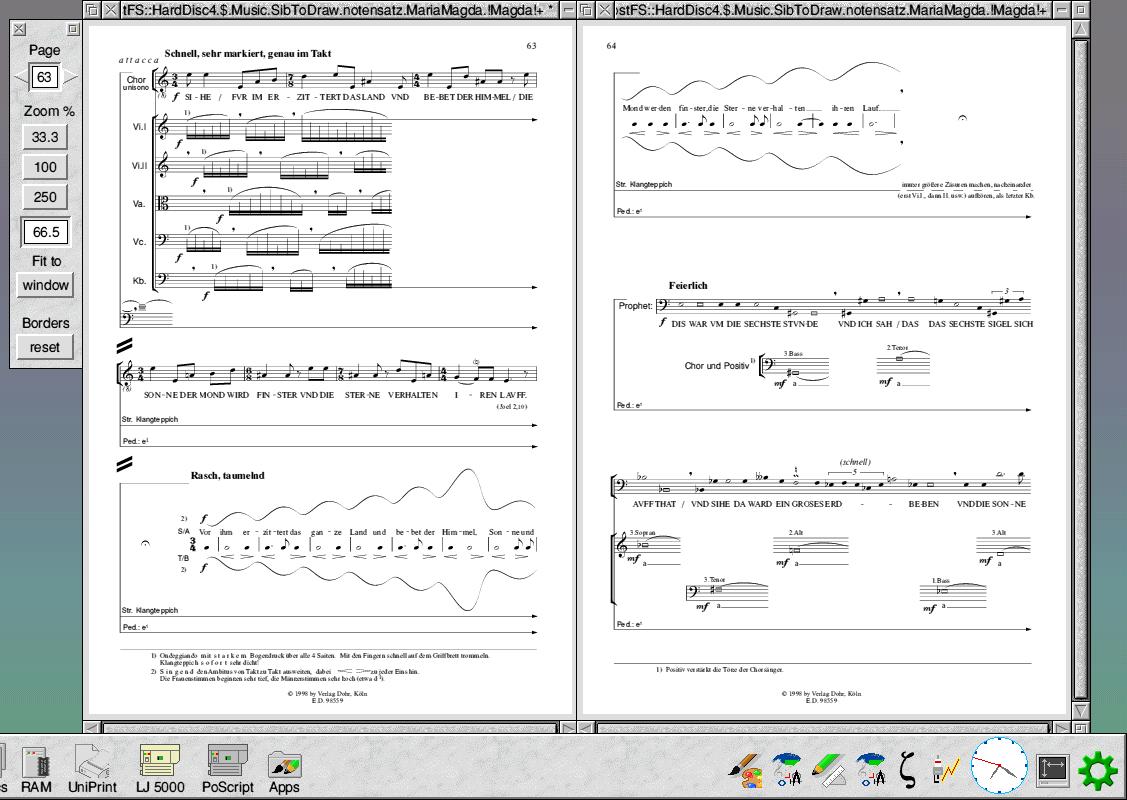Click the heading 'Schnell, sehr markiert, genau im Takt'
The image size is (1127, 800).
click(x=248, y=53)
